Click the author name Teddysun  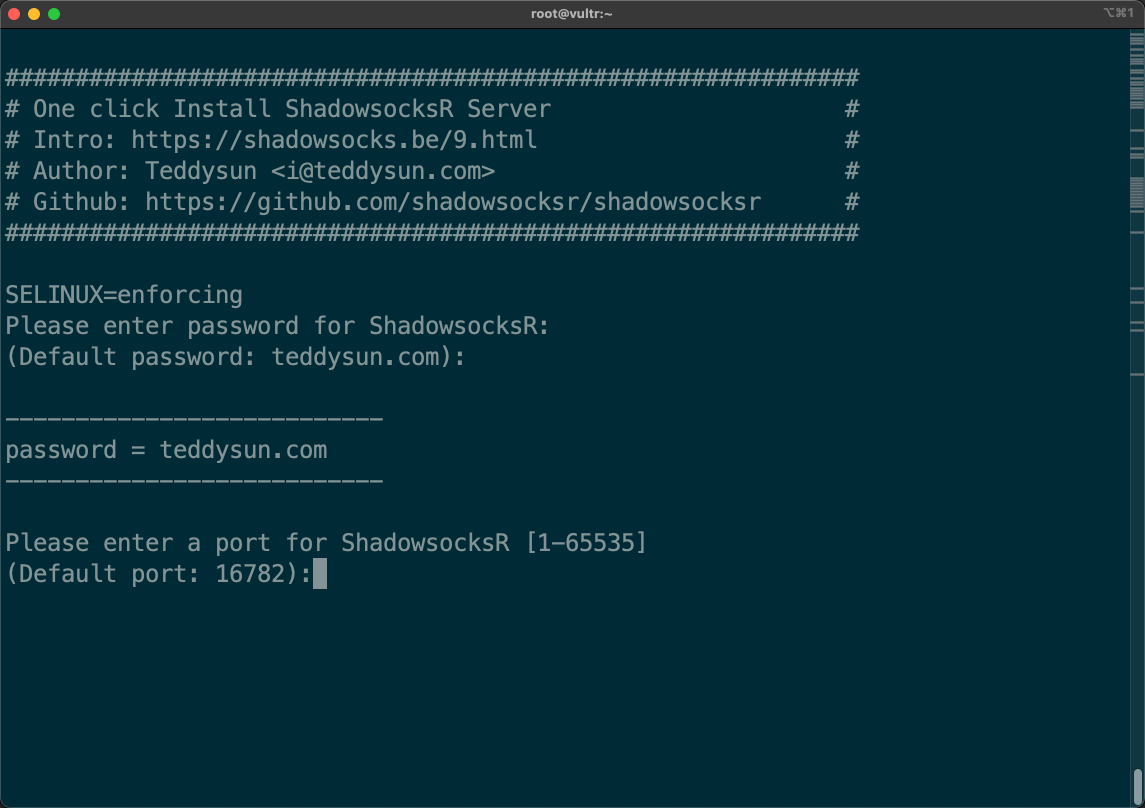201,171
